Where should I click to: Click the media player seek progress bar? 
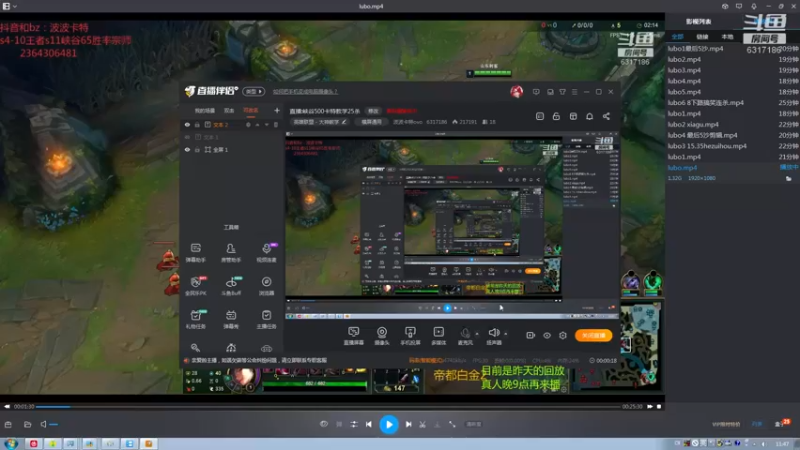[x=329, y=407]
